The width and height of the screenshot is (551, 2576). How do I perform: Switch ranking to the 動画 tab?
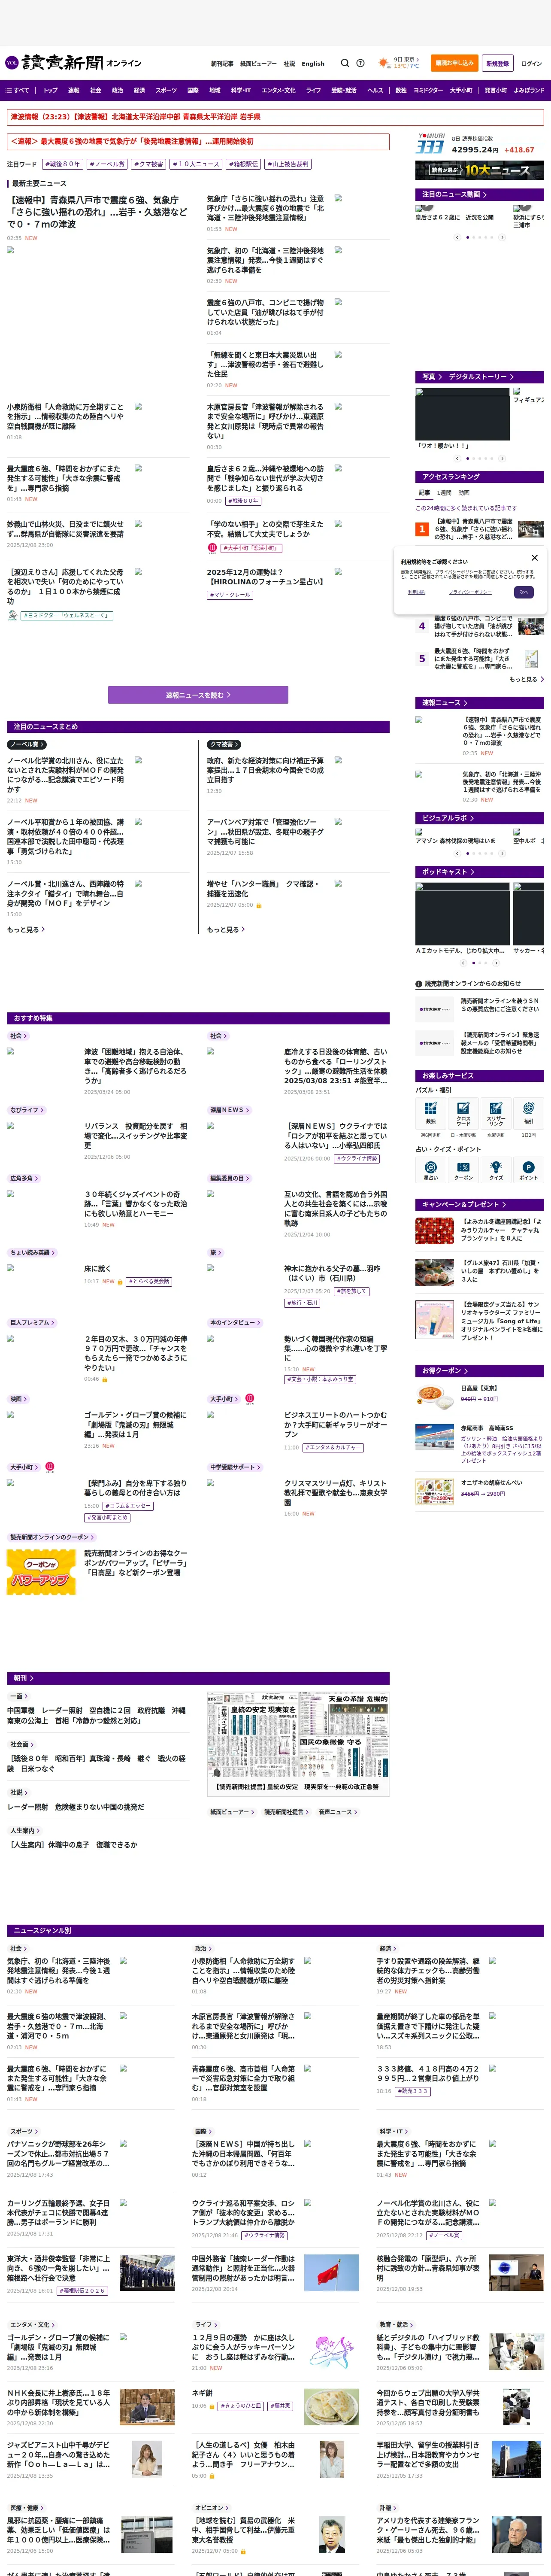coord(464,492)
